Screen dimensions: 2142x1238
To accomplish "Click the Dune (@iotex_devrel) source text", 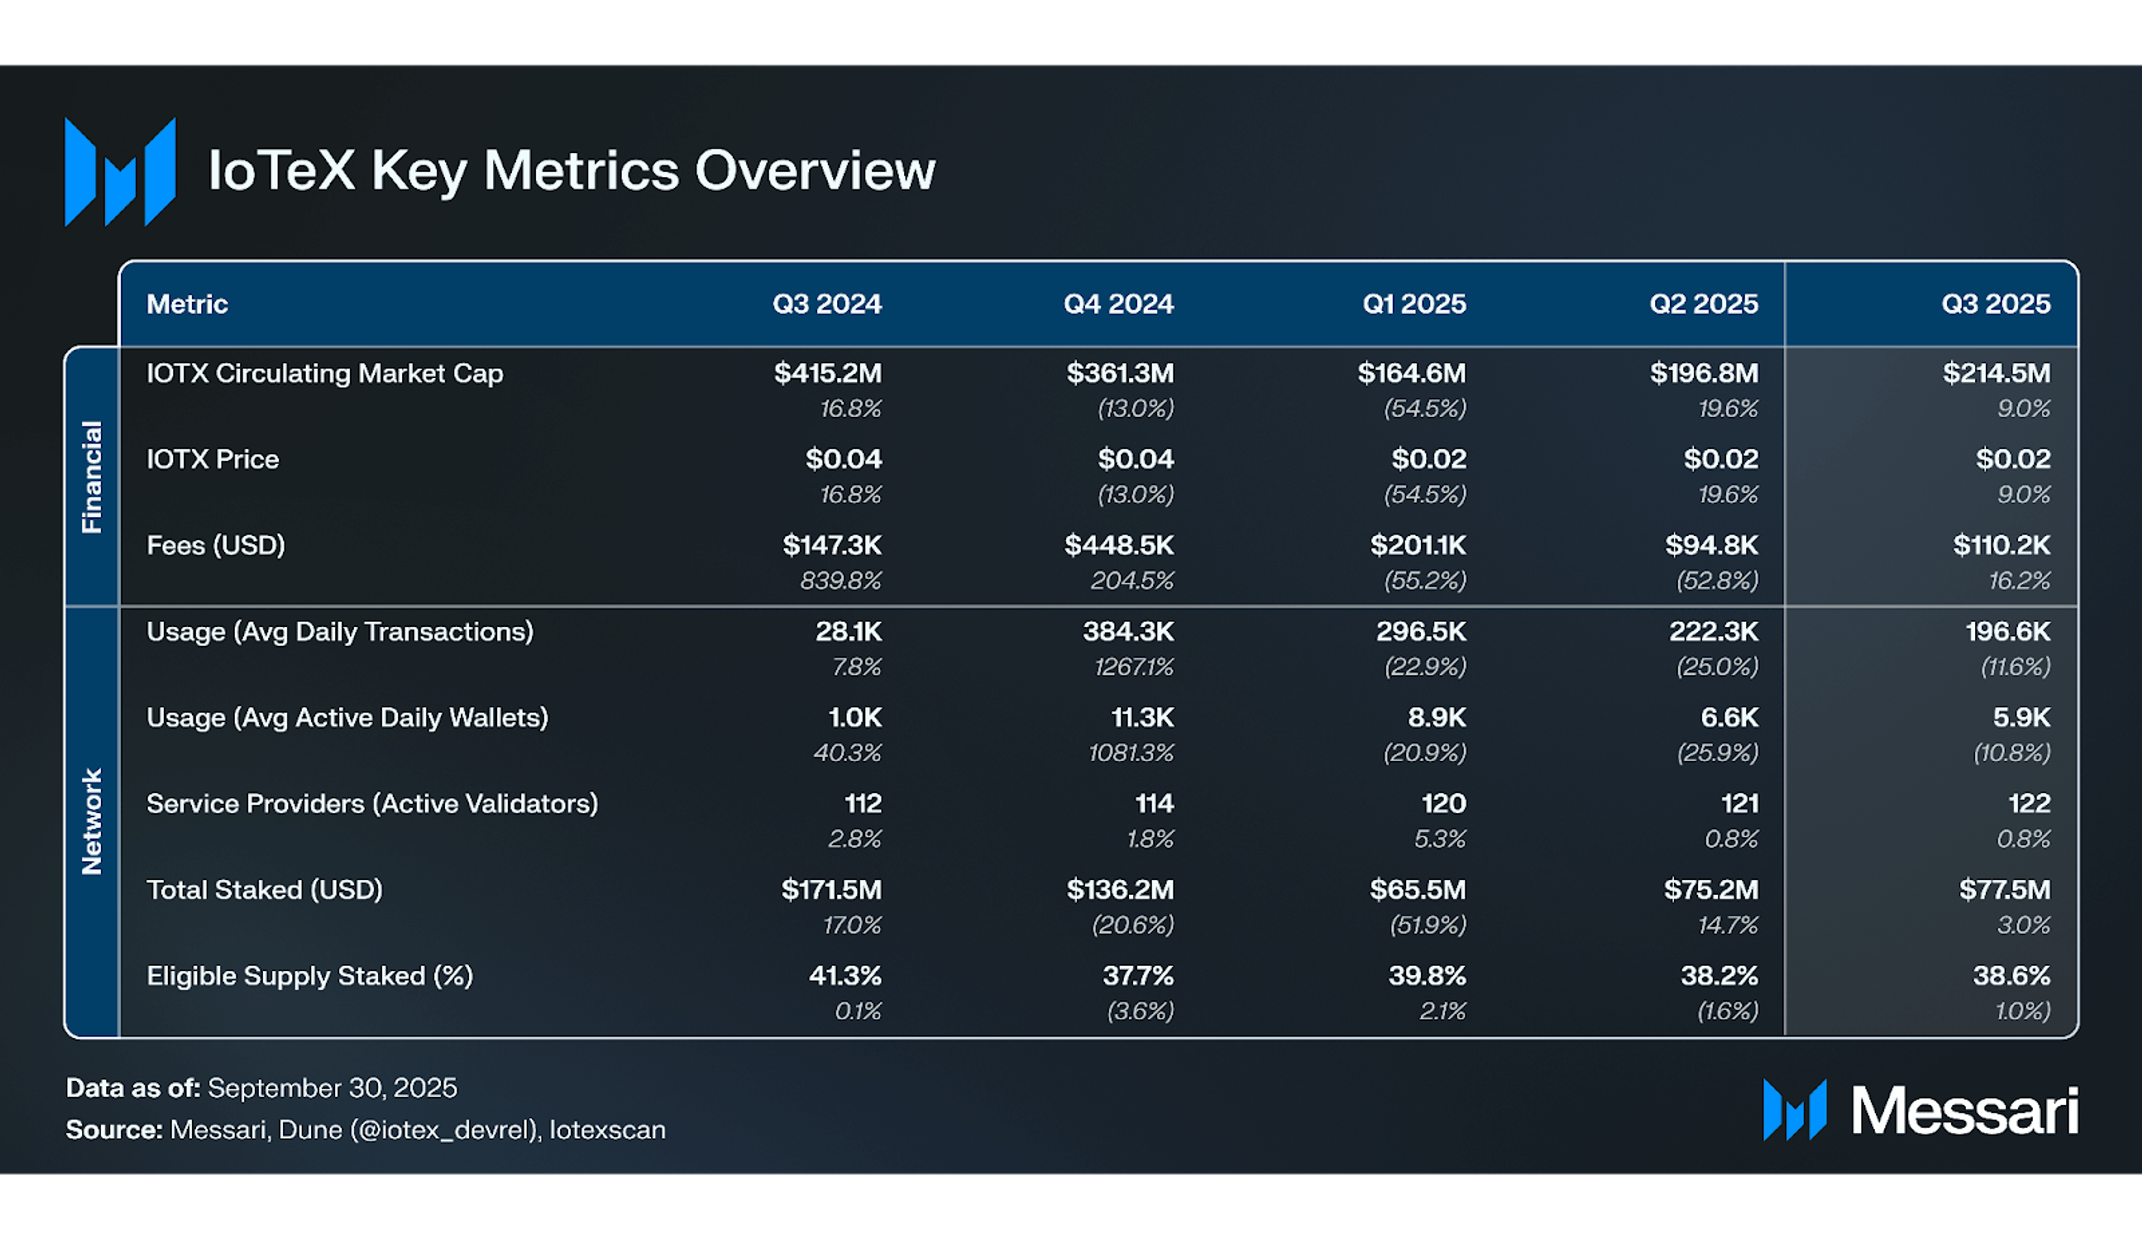I will click(408, 1129).
